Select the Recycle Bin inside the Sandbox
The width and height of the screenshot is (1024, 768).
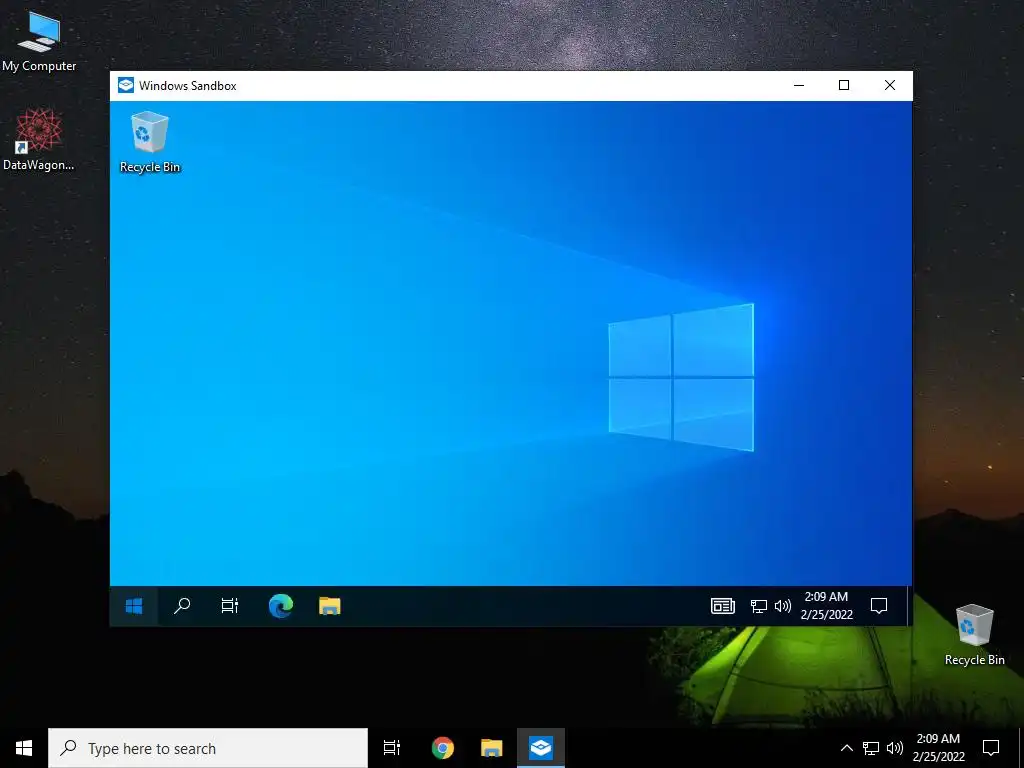[x=150, y=142]
